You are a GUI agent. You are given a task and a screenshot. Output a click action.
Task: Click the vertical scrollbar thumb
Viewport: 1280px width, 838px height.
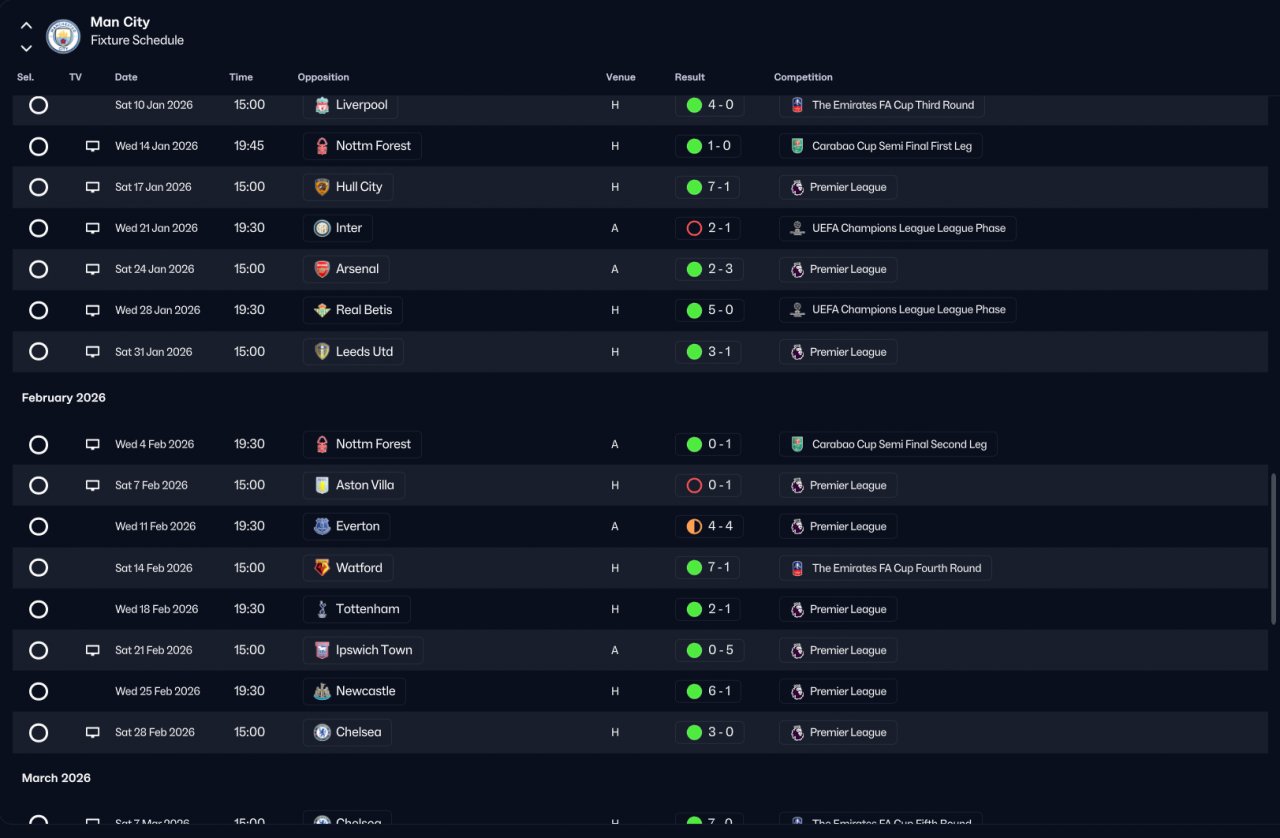tap(1273, 549)
